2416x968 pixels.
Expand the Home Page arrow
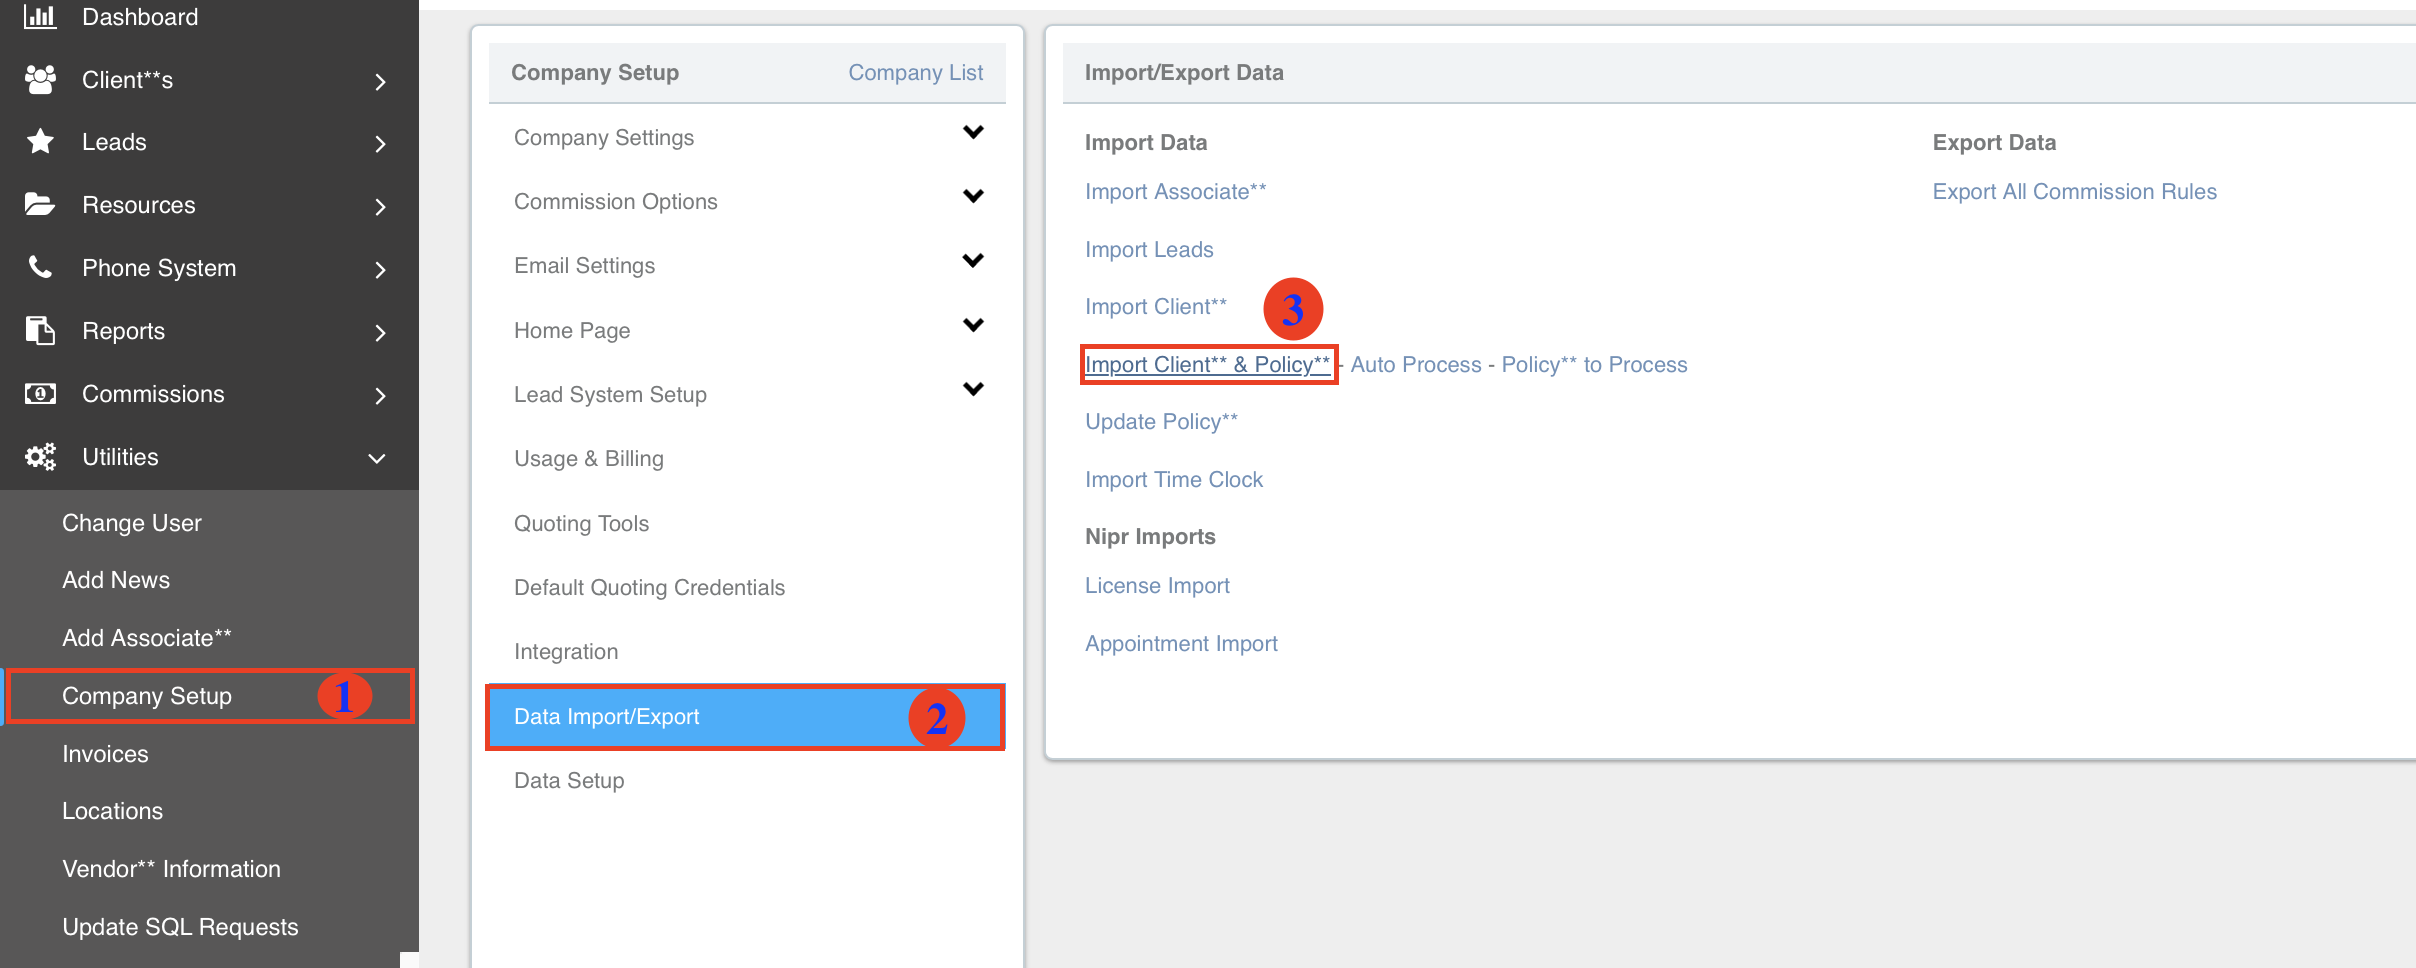tap(973, 325)
